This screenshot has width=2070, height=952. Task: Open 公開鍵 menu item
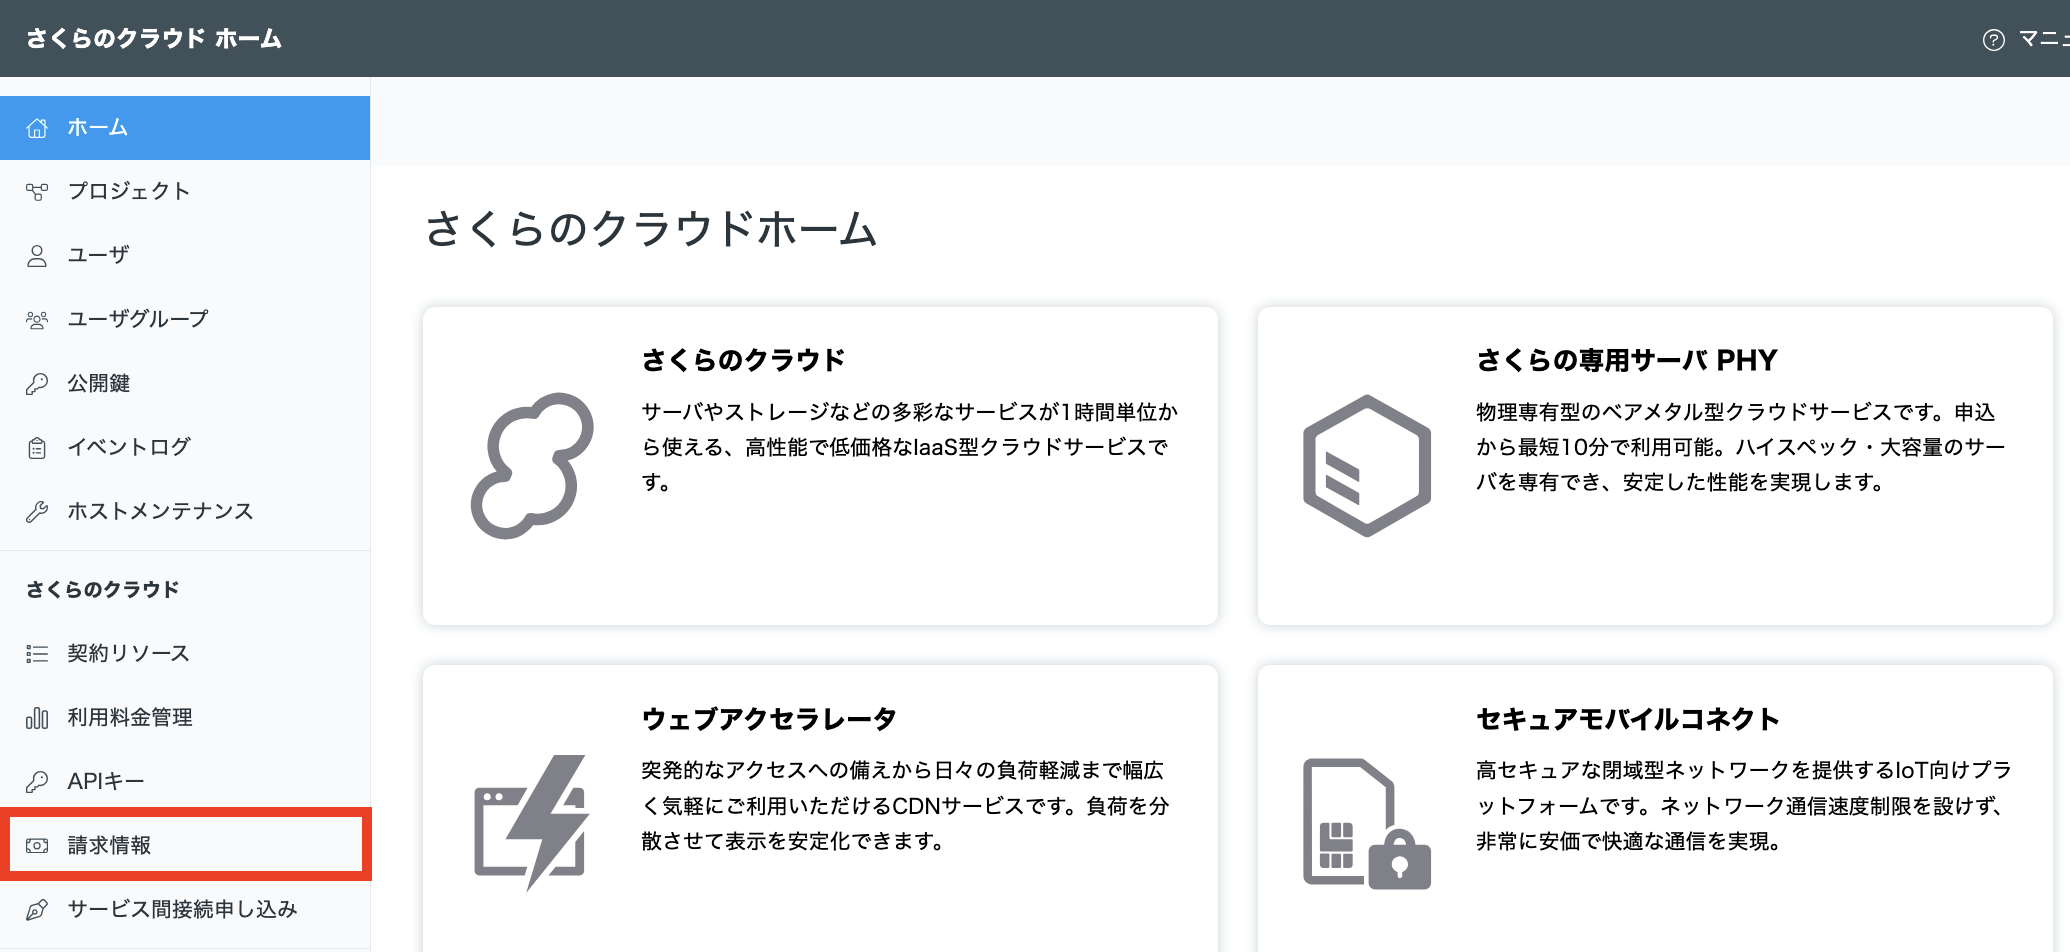[x=185, y=383]
